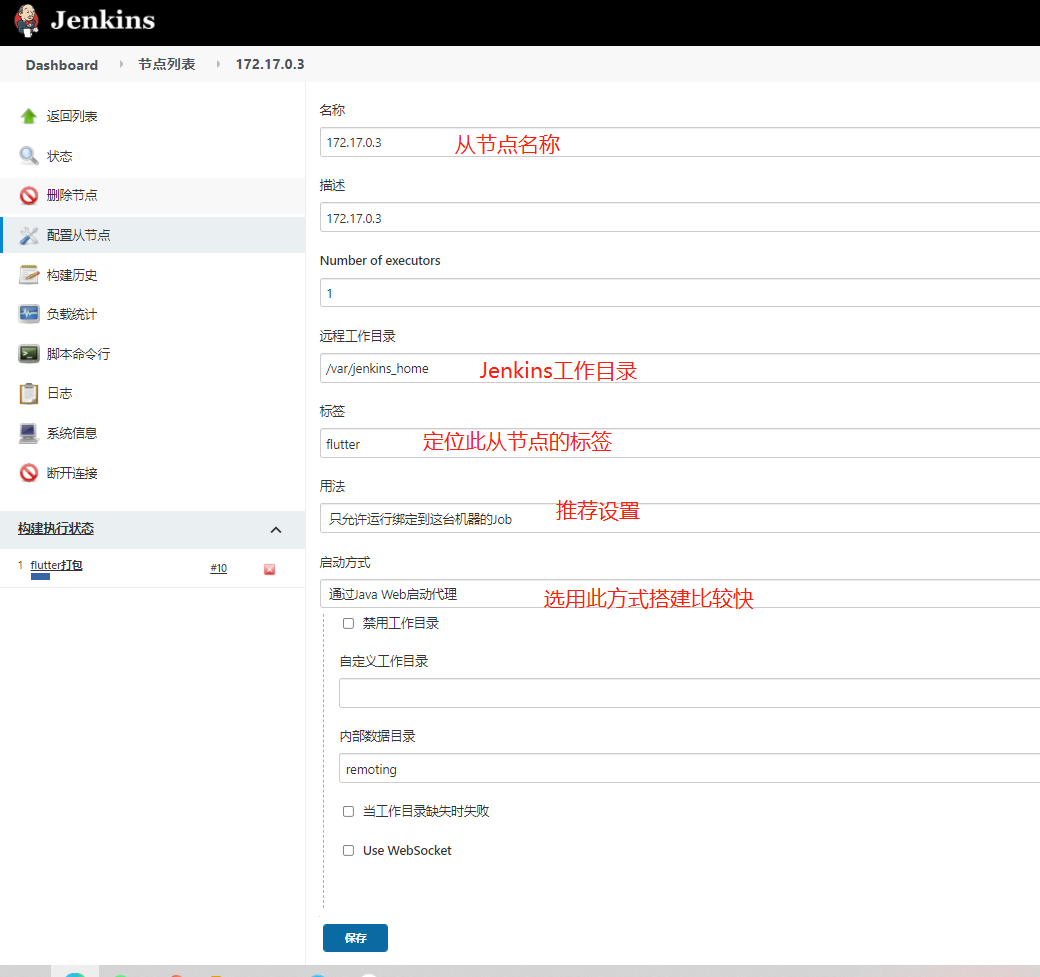Open the 172.17.0.3 breadcrumb link
Viewport: 1040px width, 977px height.
pyautogui.click(x=270, y=64)
